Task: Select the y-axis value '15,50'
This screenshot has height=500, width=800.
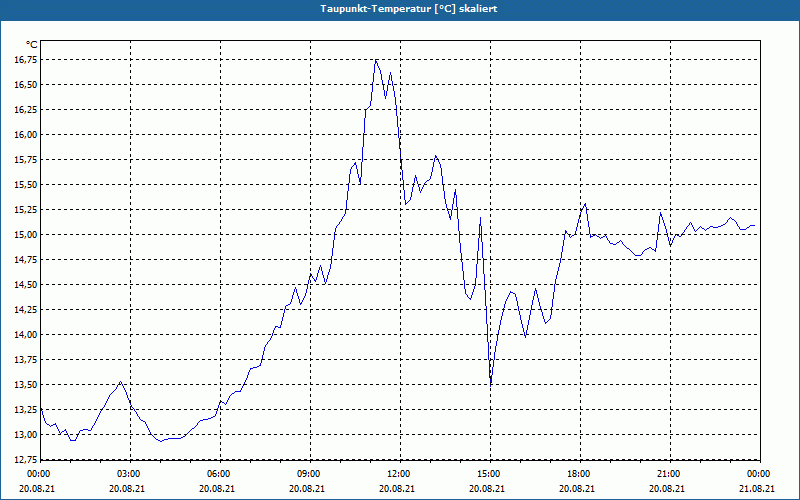Action: click(26, 185)
